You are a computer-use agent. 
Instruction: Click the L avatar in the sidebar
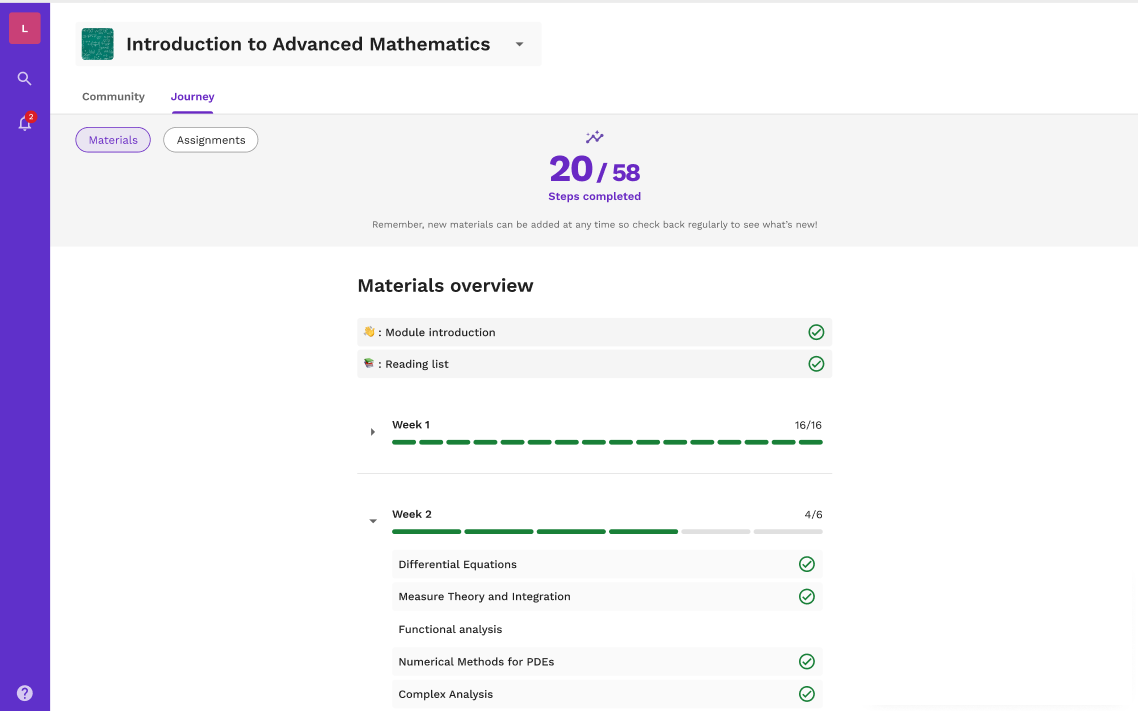pos(25,27)
